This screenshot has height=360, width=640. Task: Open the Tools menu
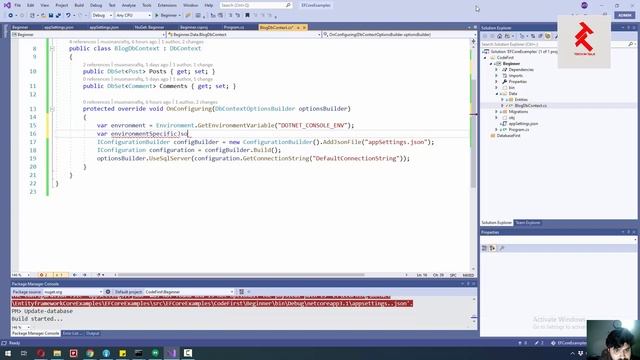coord(147,5)
